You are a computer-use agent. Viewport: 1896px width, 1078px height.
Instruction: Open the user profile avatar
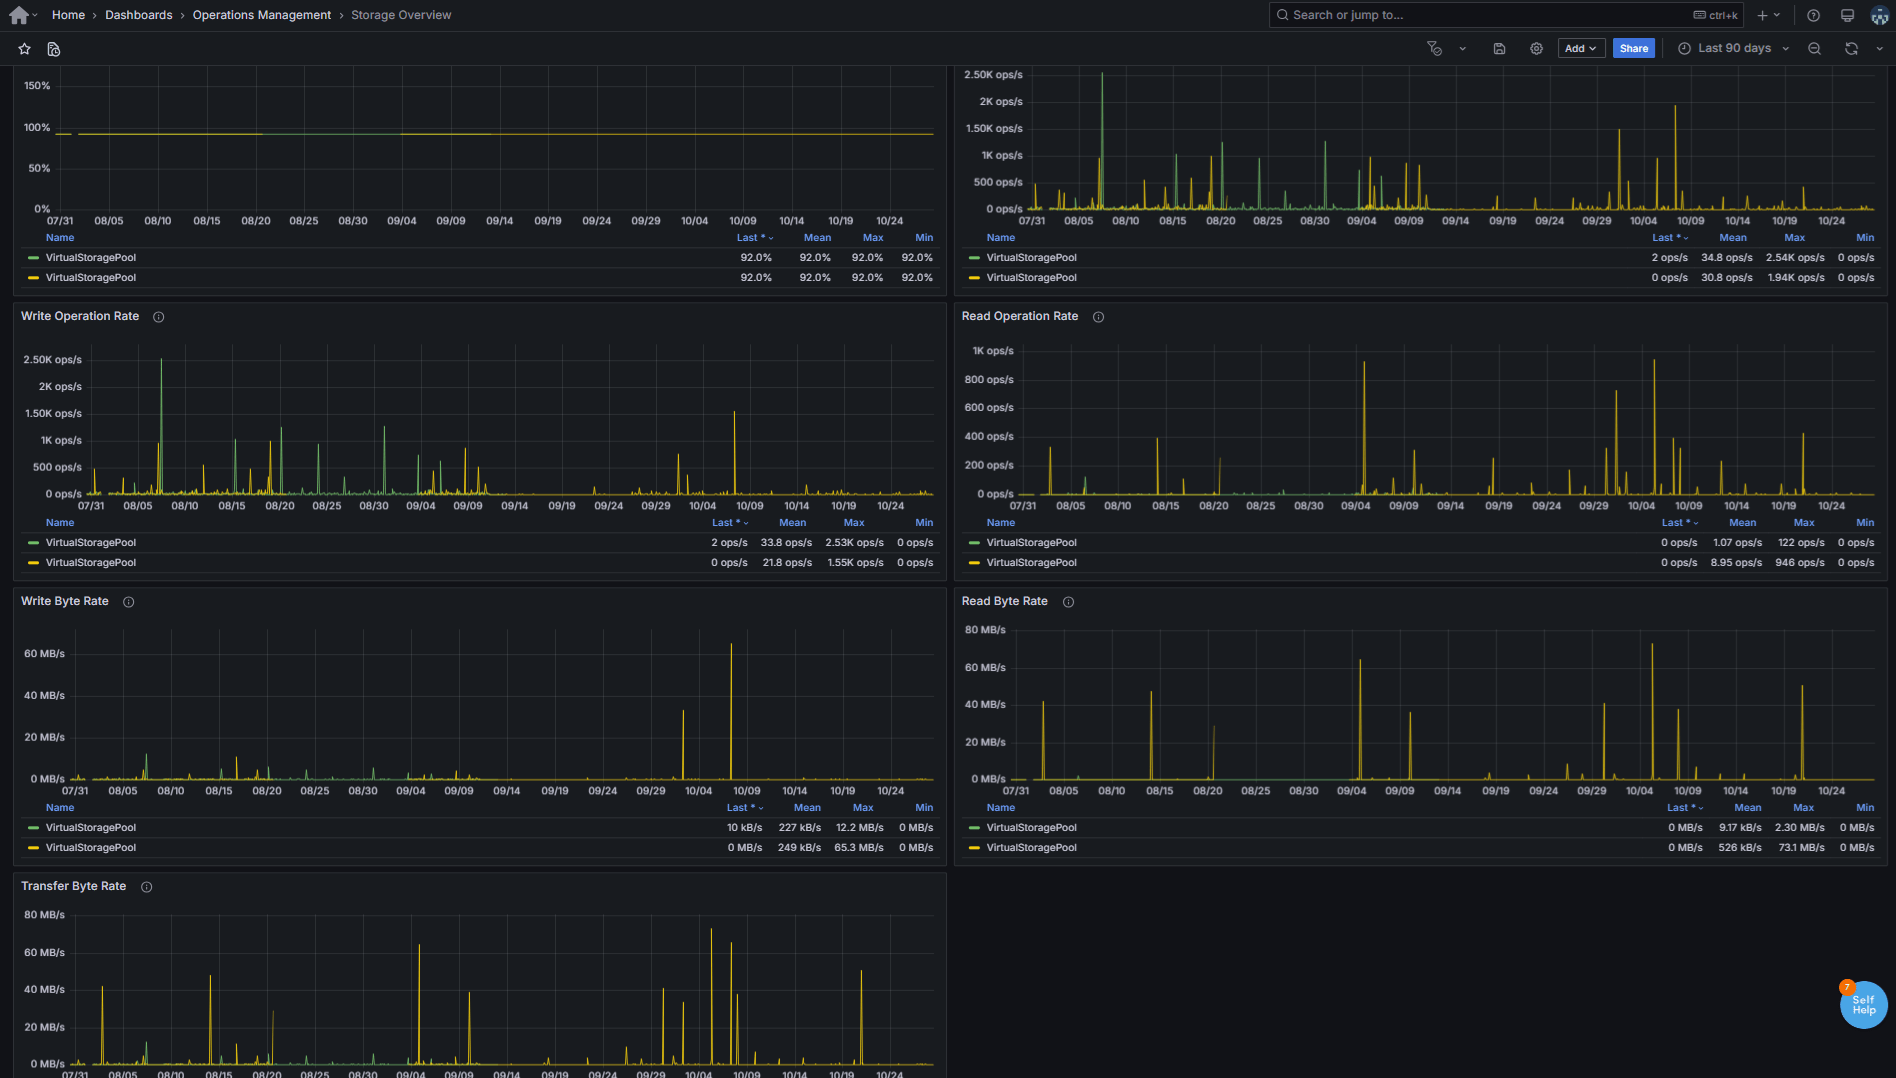coord(1879,15)
